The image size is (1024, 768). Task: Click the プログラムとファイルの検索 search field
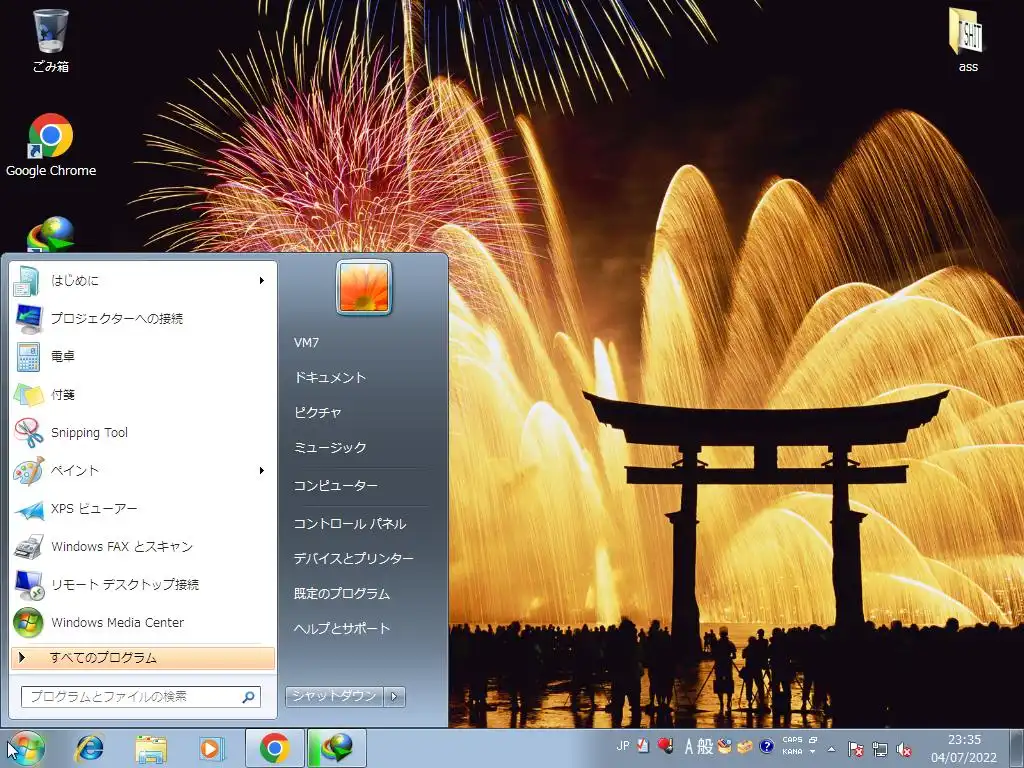[141, 697]
